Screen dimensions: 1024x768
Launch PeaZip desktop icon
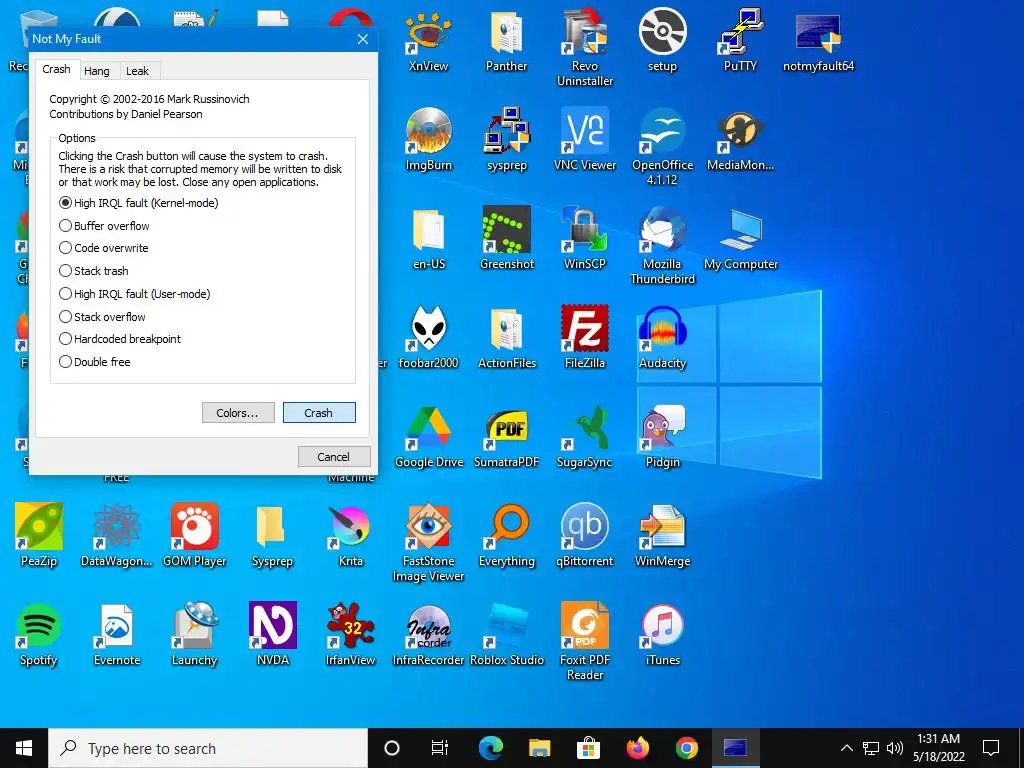click(39, 536)
